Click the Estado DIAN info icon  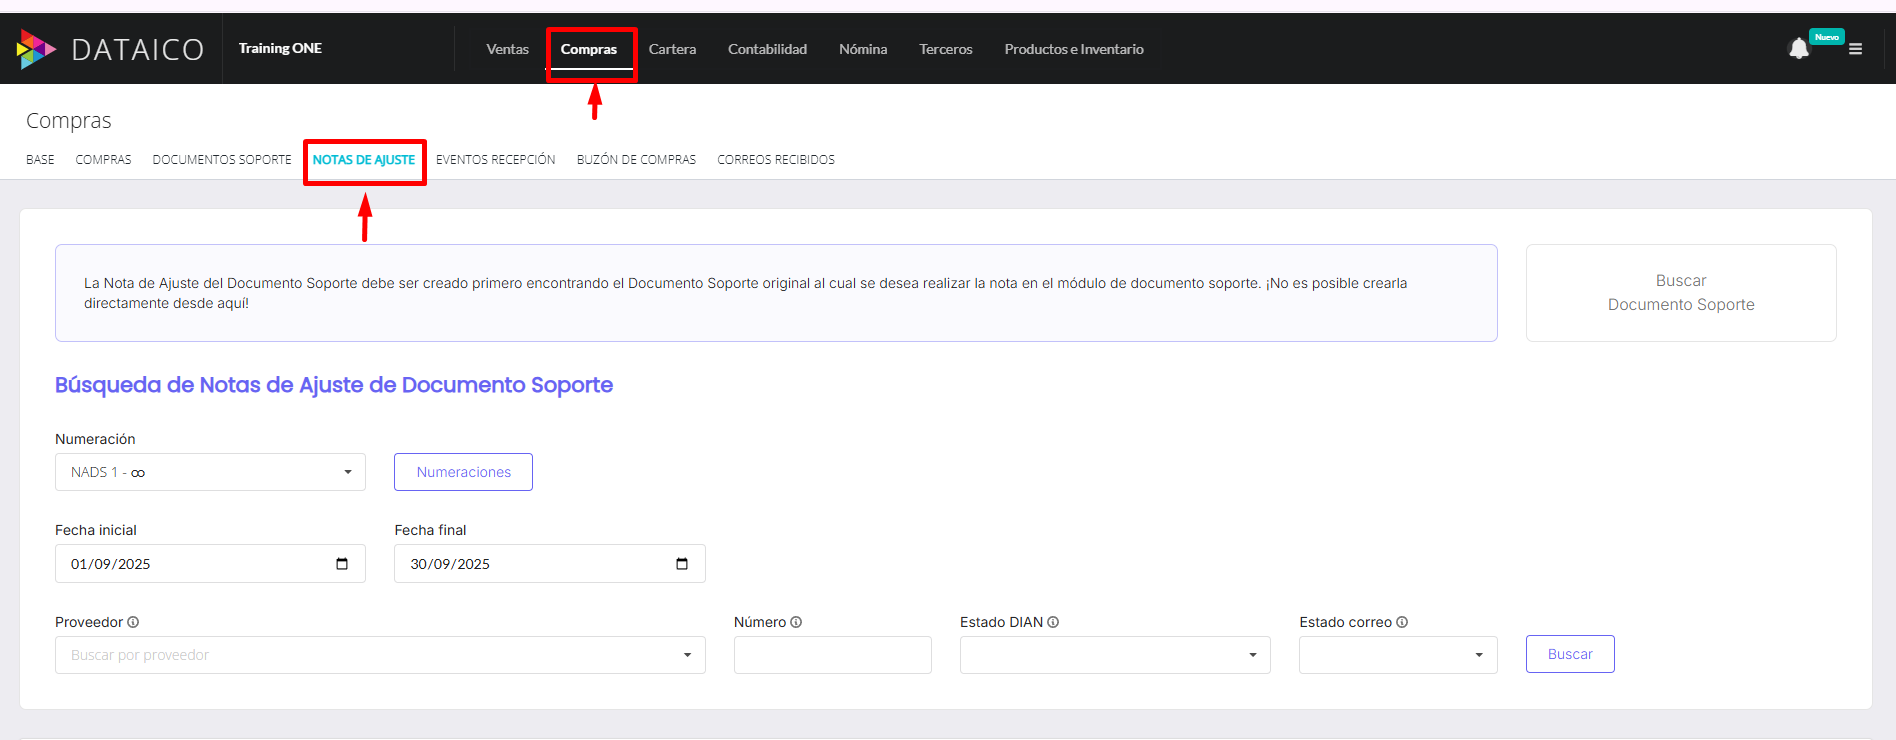point(1053,622)
